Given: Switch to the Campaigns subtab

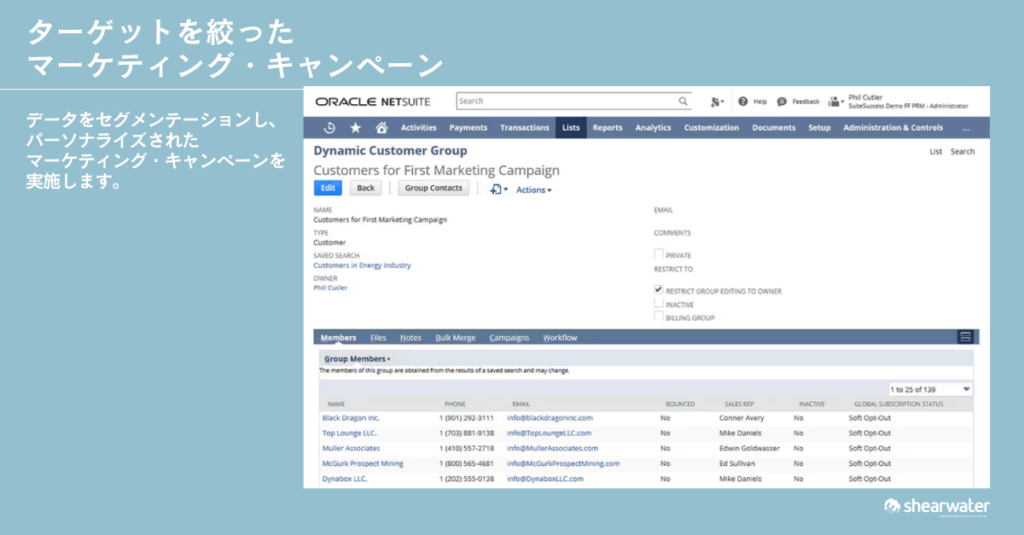Looking at the screenshot, I should click(x=509, y=338).
